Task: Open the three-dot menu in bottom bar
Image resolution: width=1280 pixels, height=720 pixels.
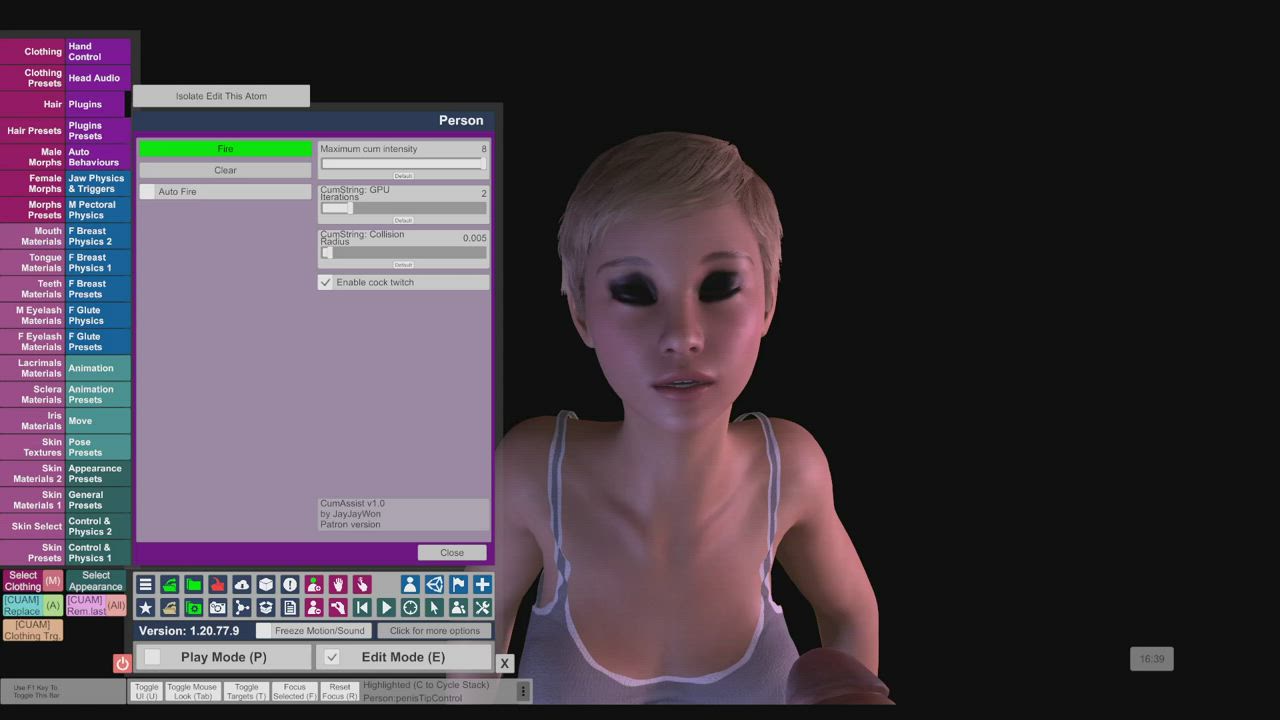Action: click(522, 691)
